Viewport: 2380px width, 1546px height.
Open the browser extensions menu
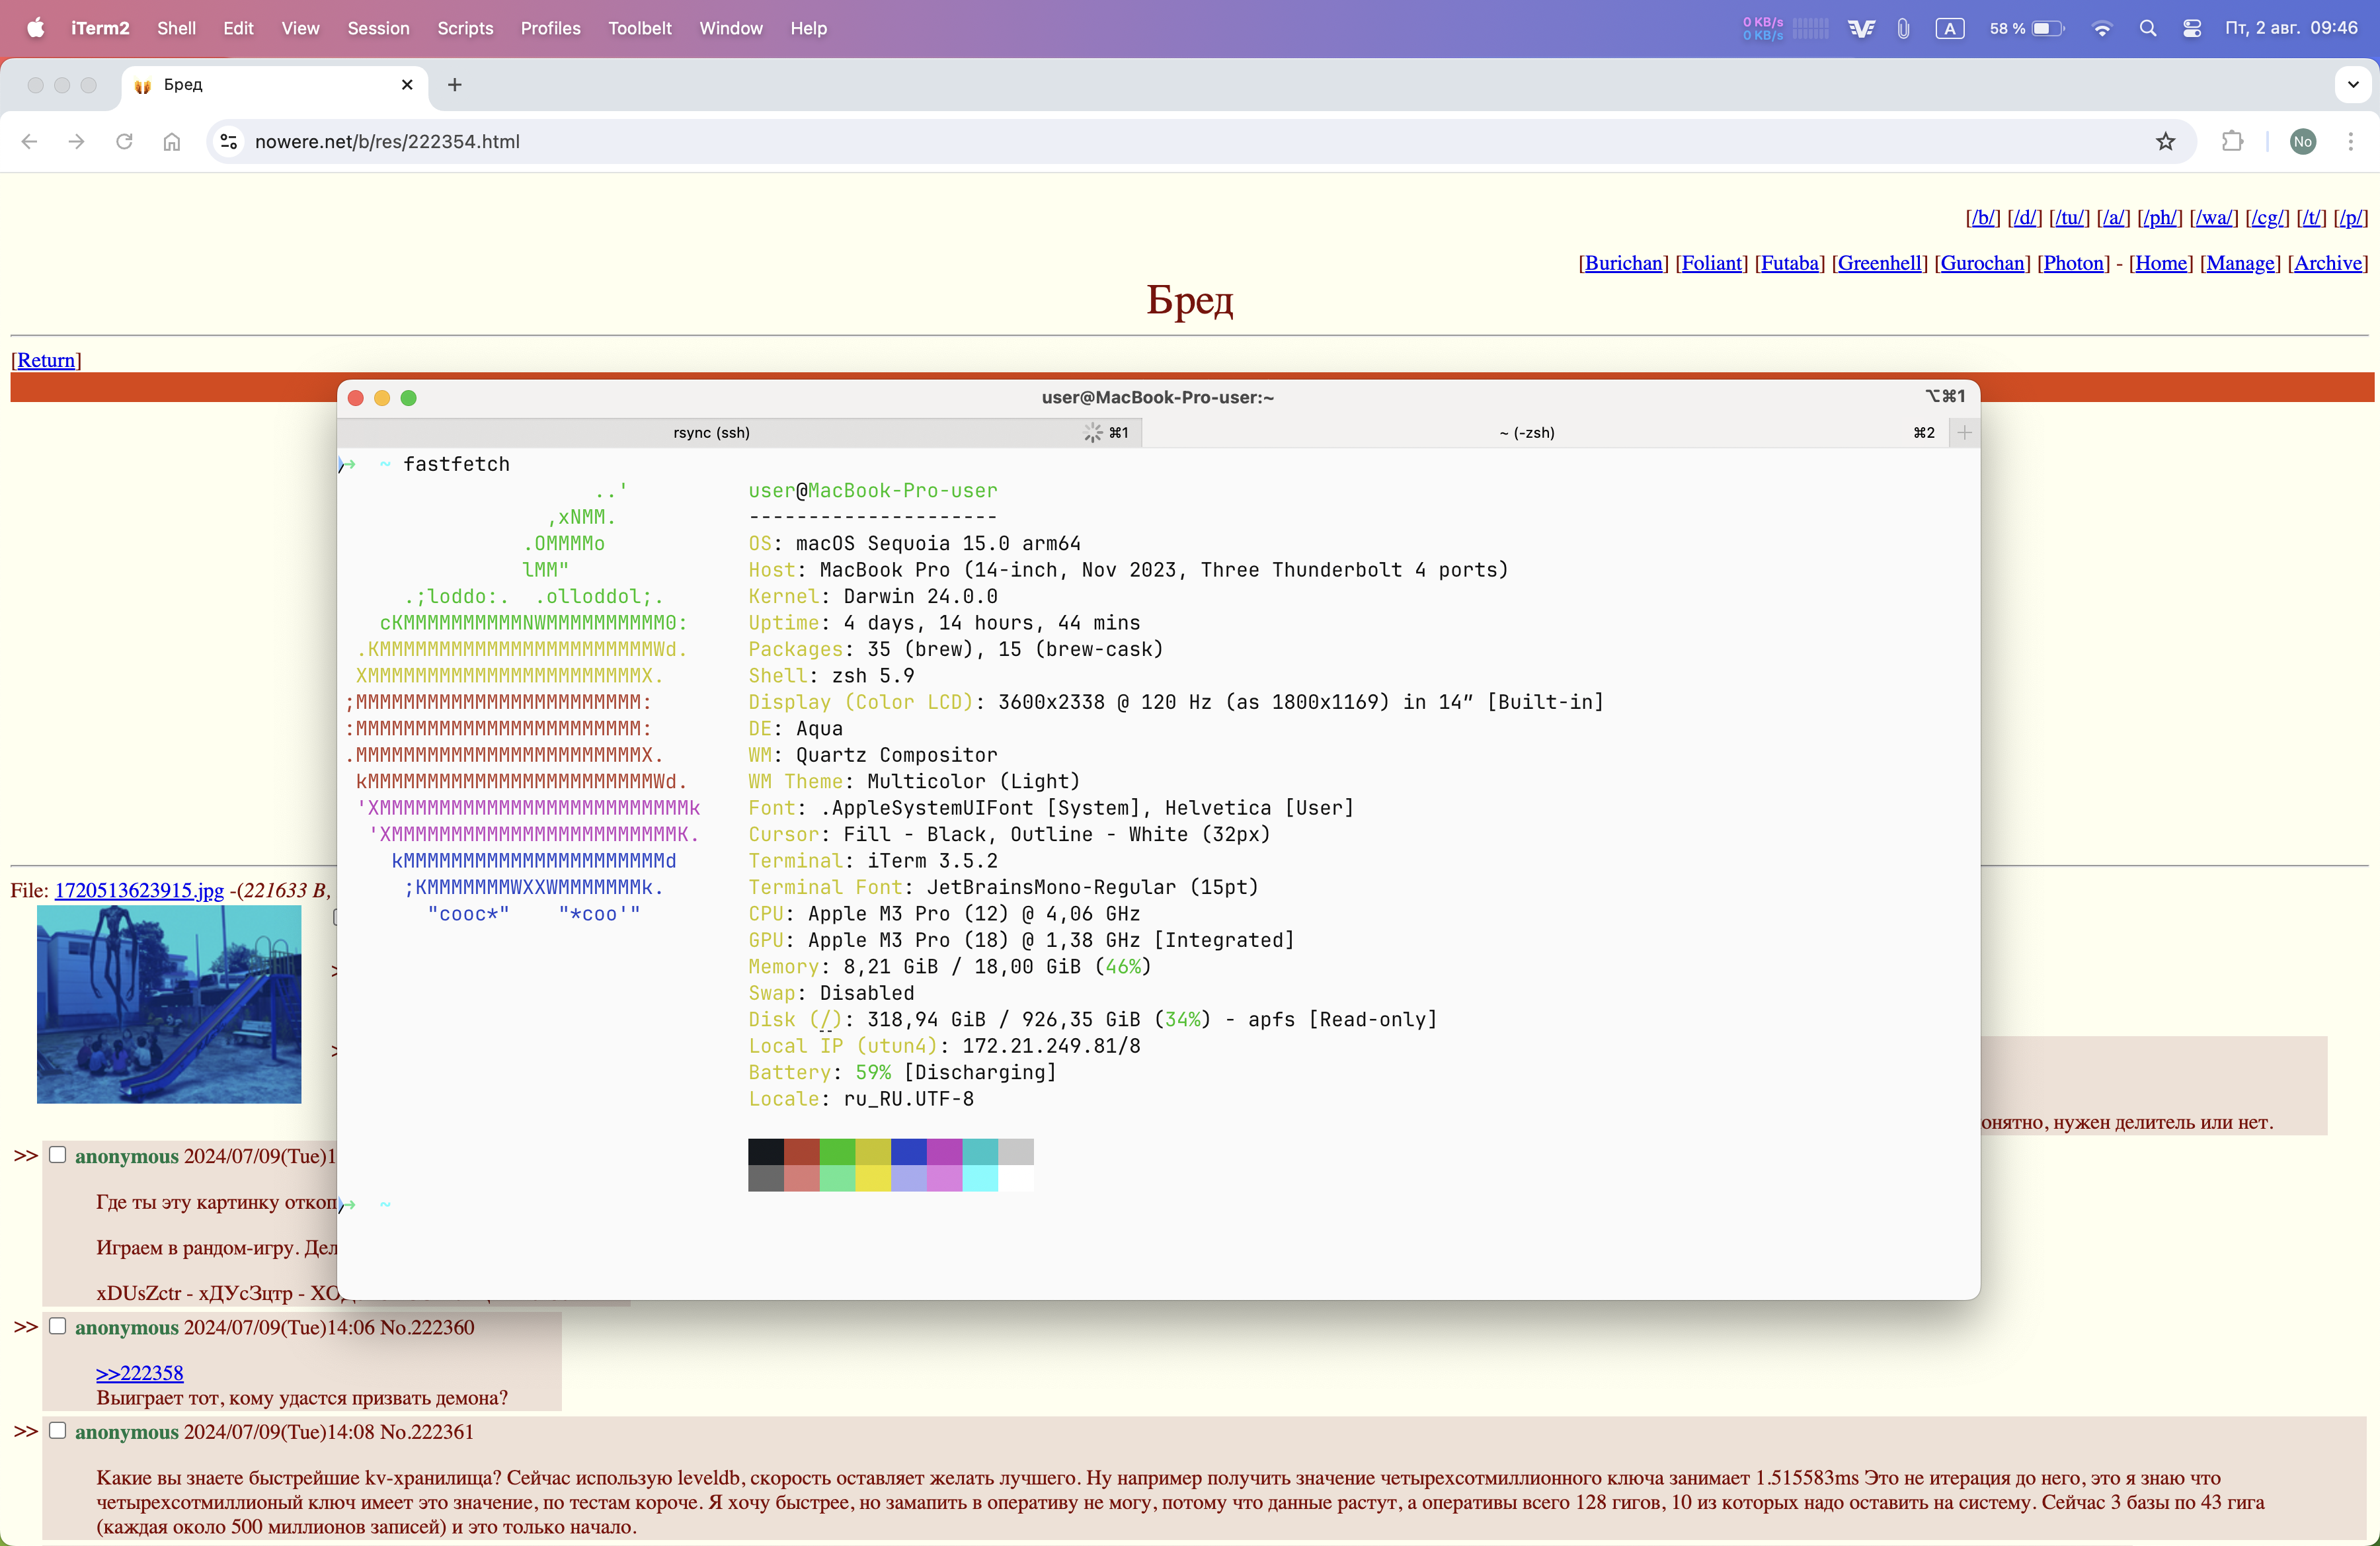coord(2233,141)
